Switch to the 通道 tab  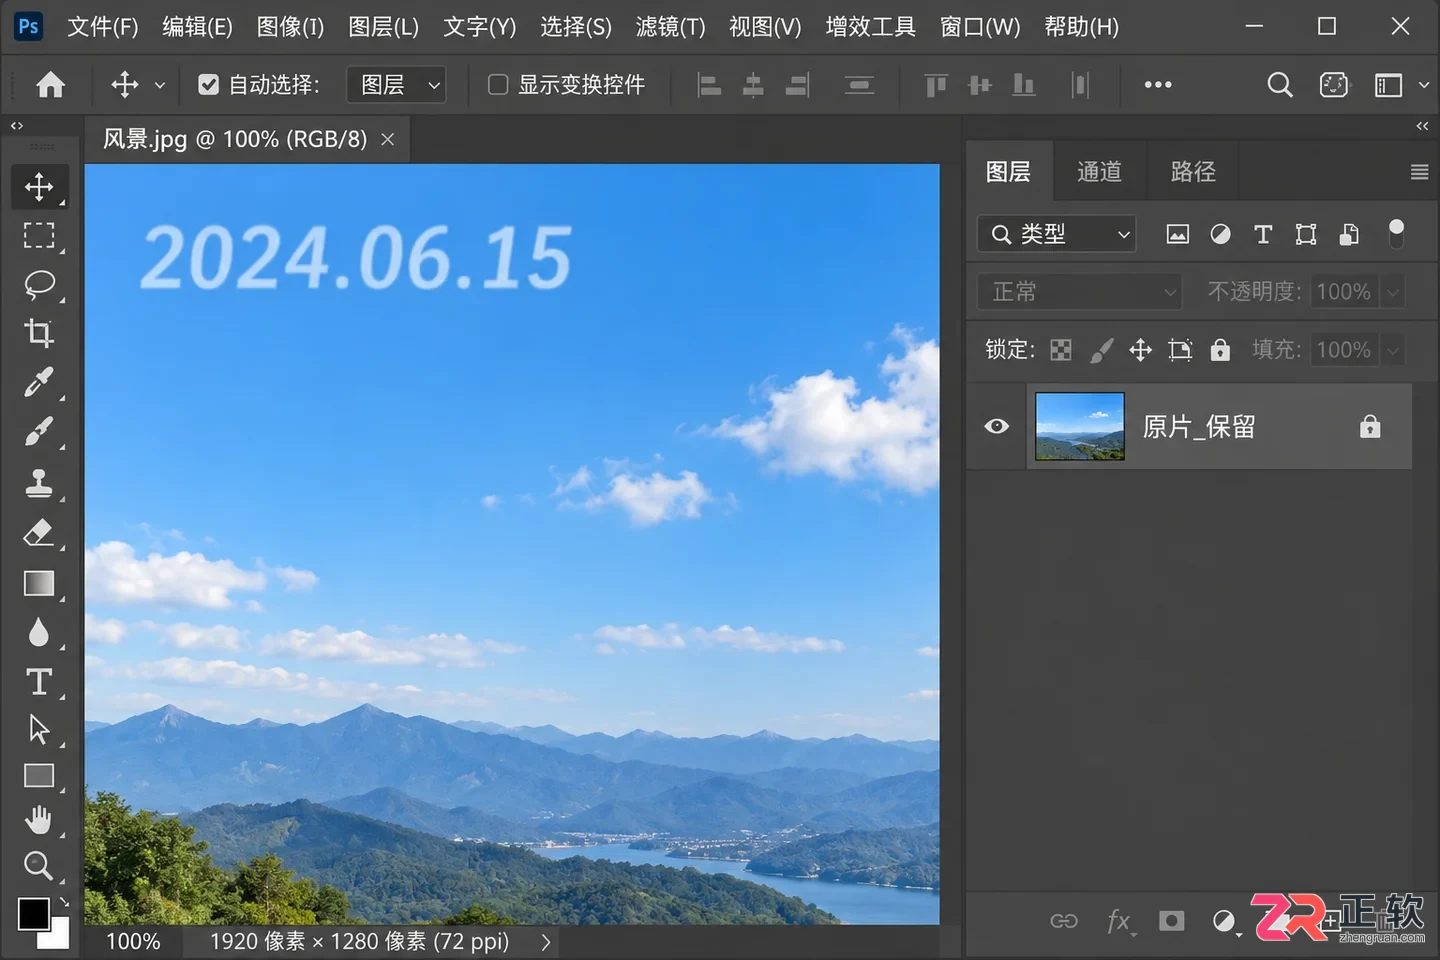click(x=1099, y=172)
